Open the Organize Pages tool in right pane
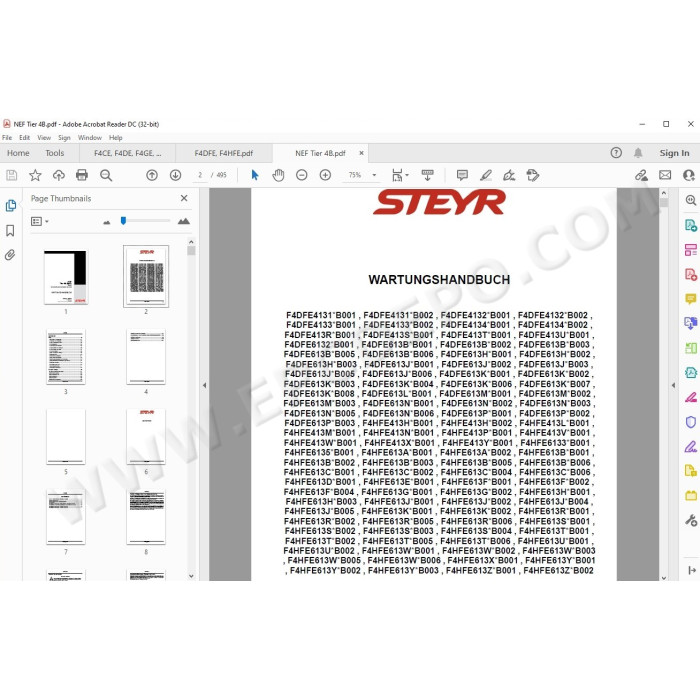700x700 pixels. pyautogui.click(x=691, y=250)
